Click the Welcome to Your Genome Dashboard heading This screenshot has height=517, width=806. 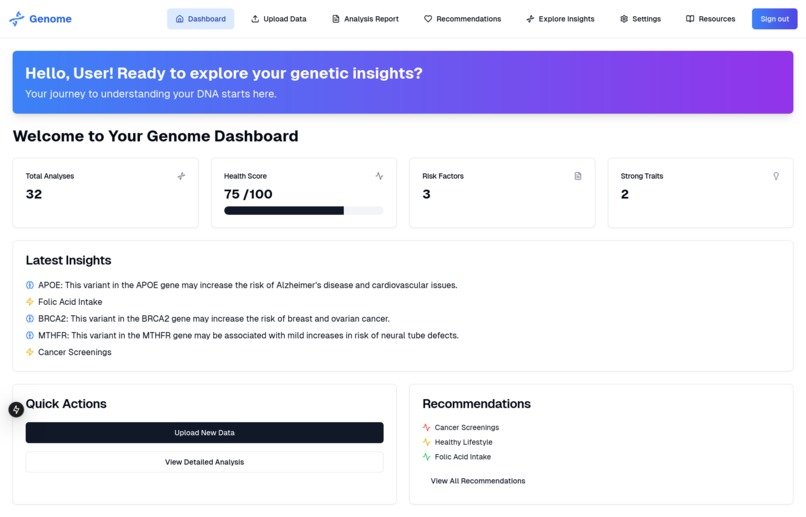click(155, 136)
